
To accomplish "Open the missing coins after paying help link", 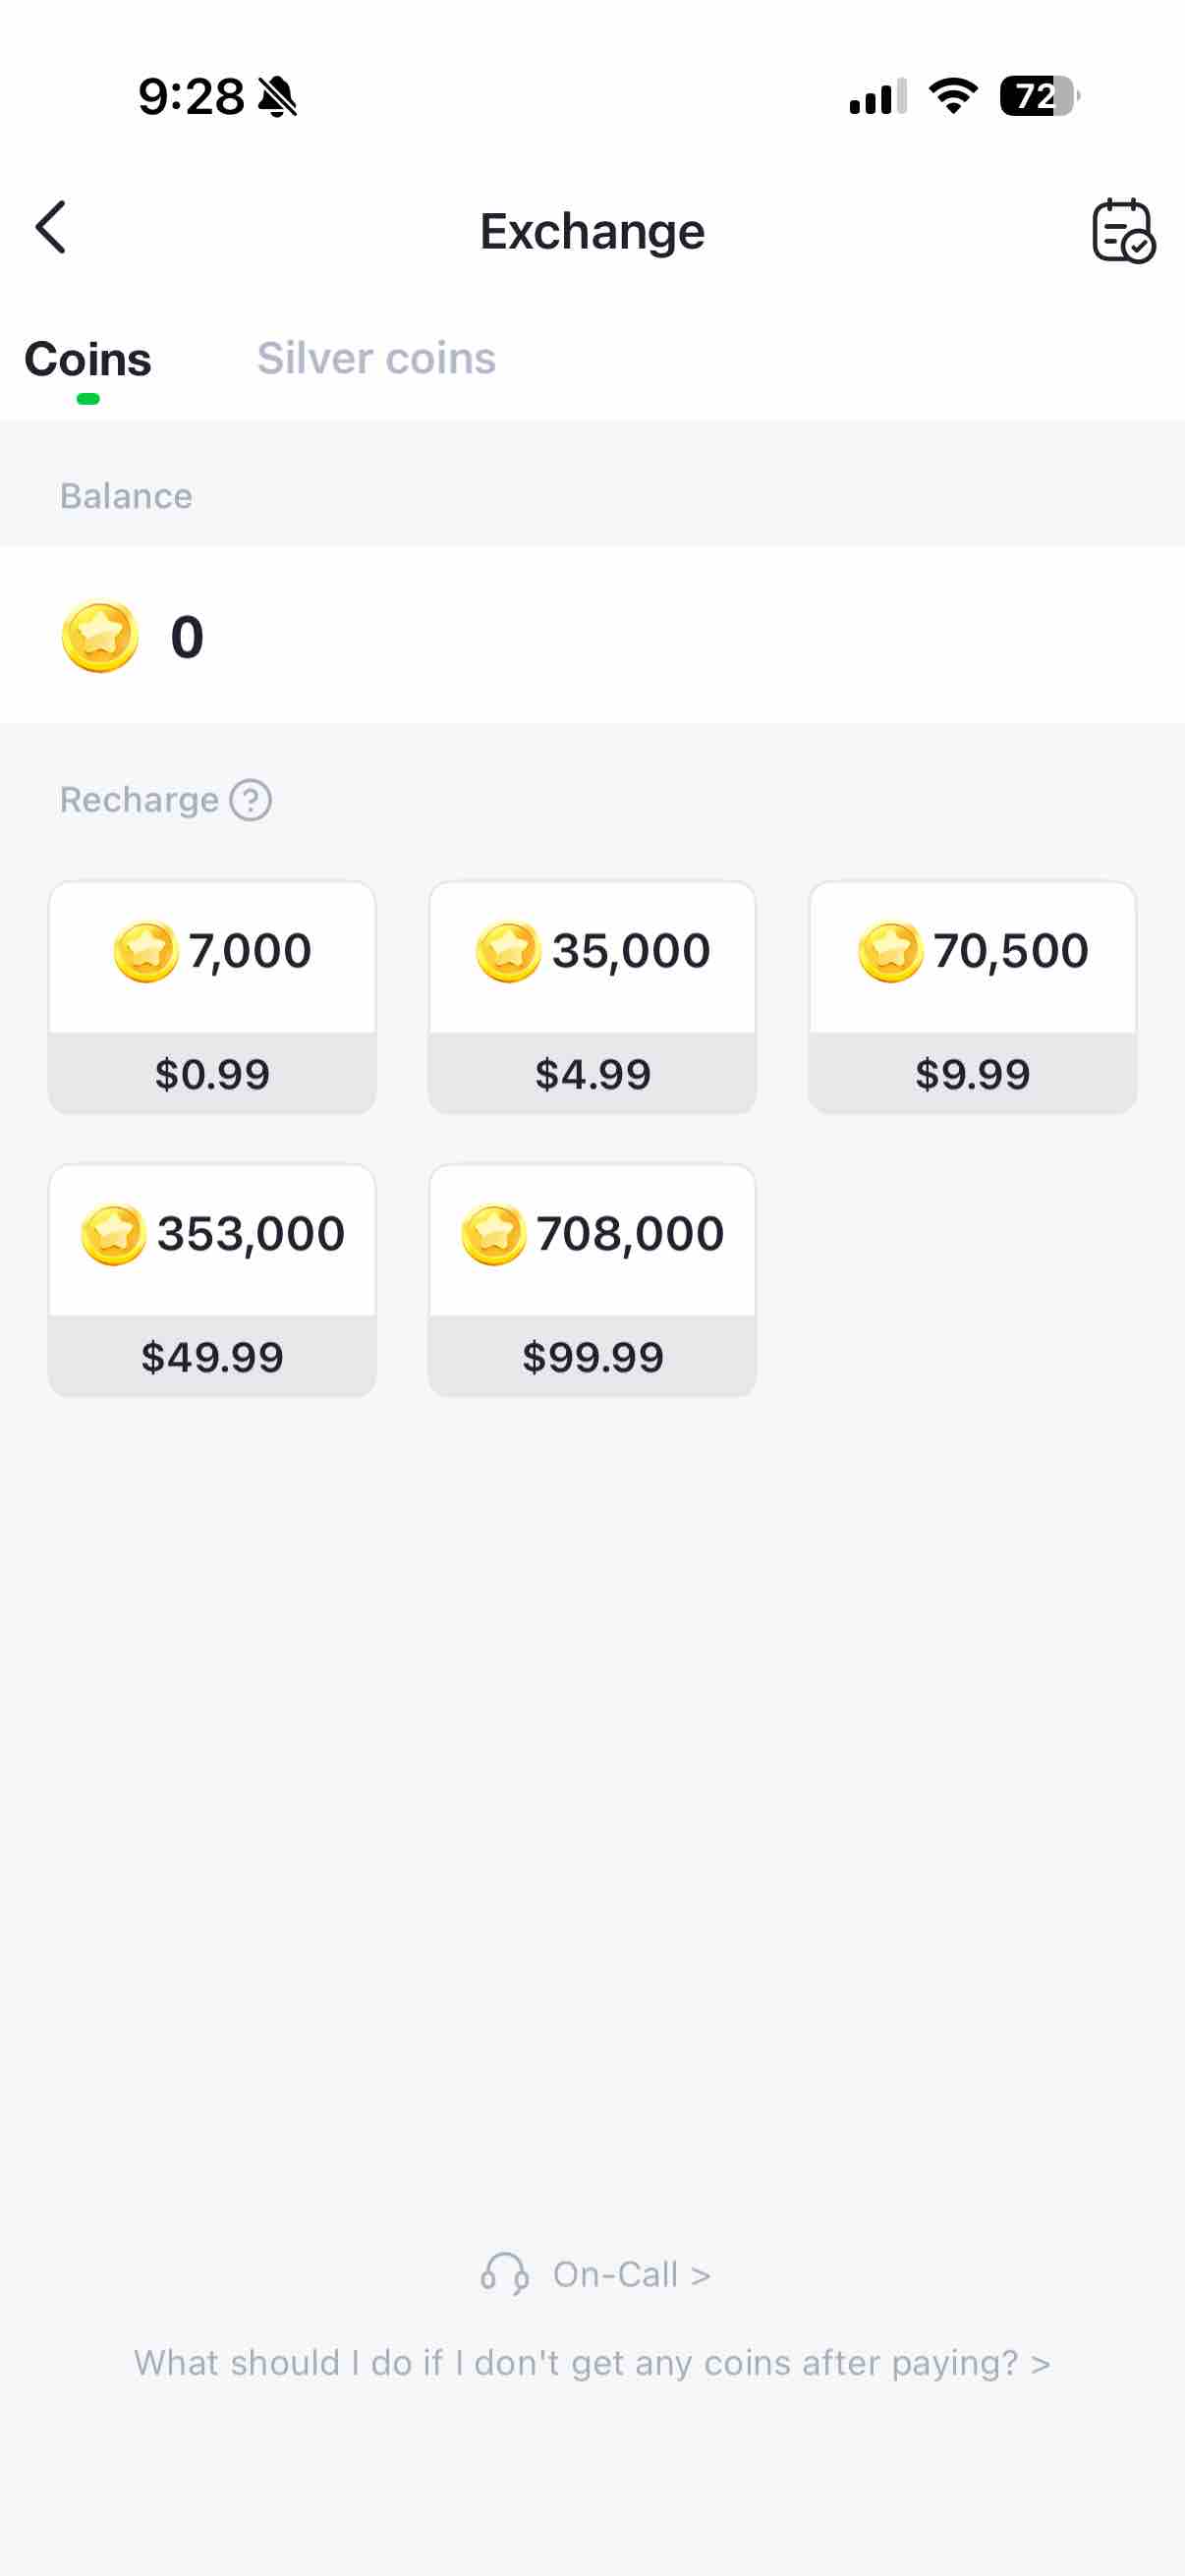I will click(592, 2363).
